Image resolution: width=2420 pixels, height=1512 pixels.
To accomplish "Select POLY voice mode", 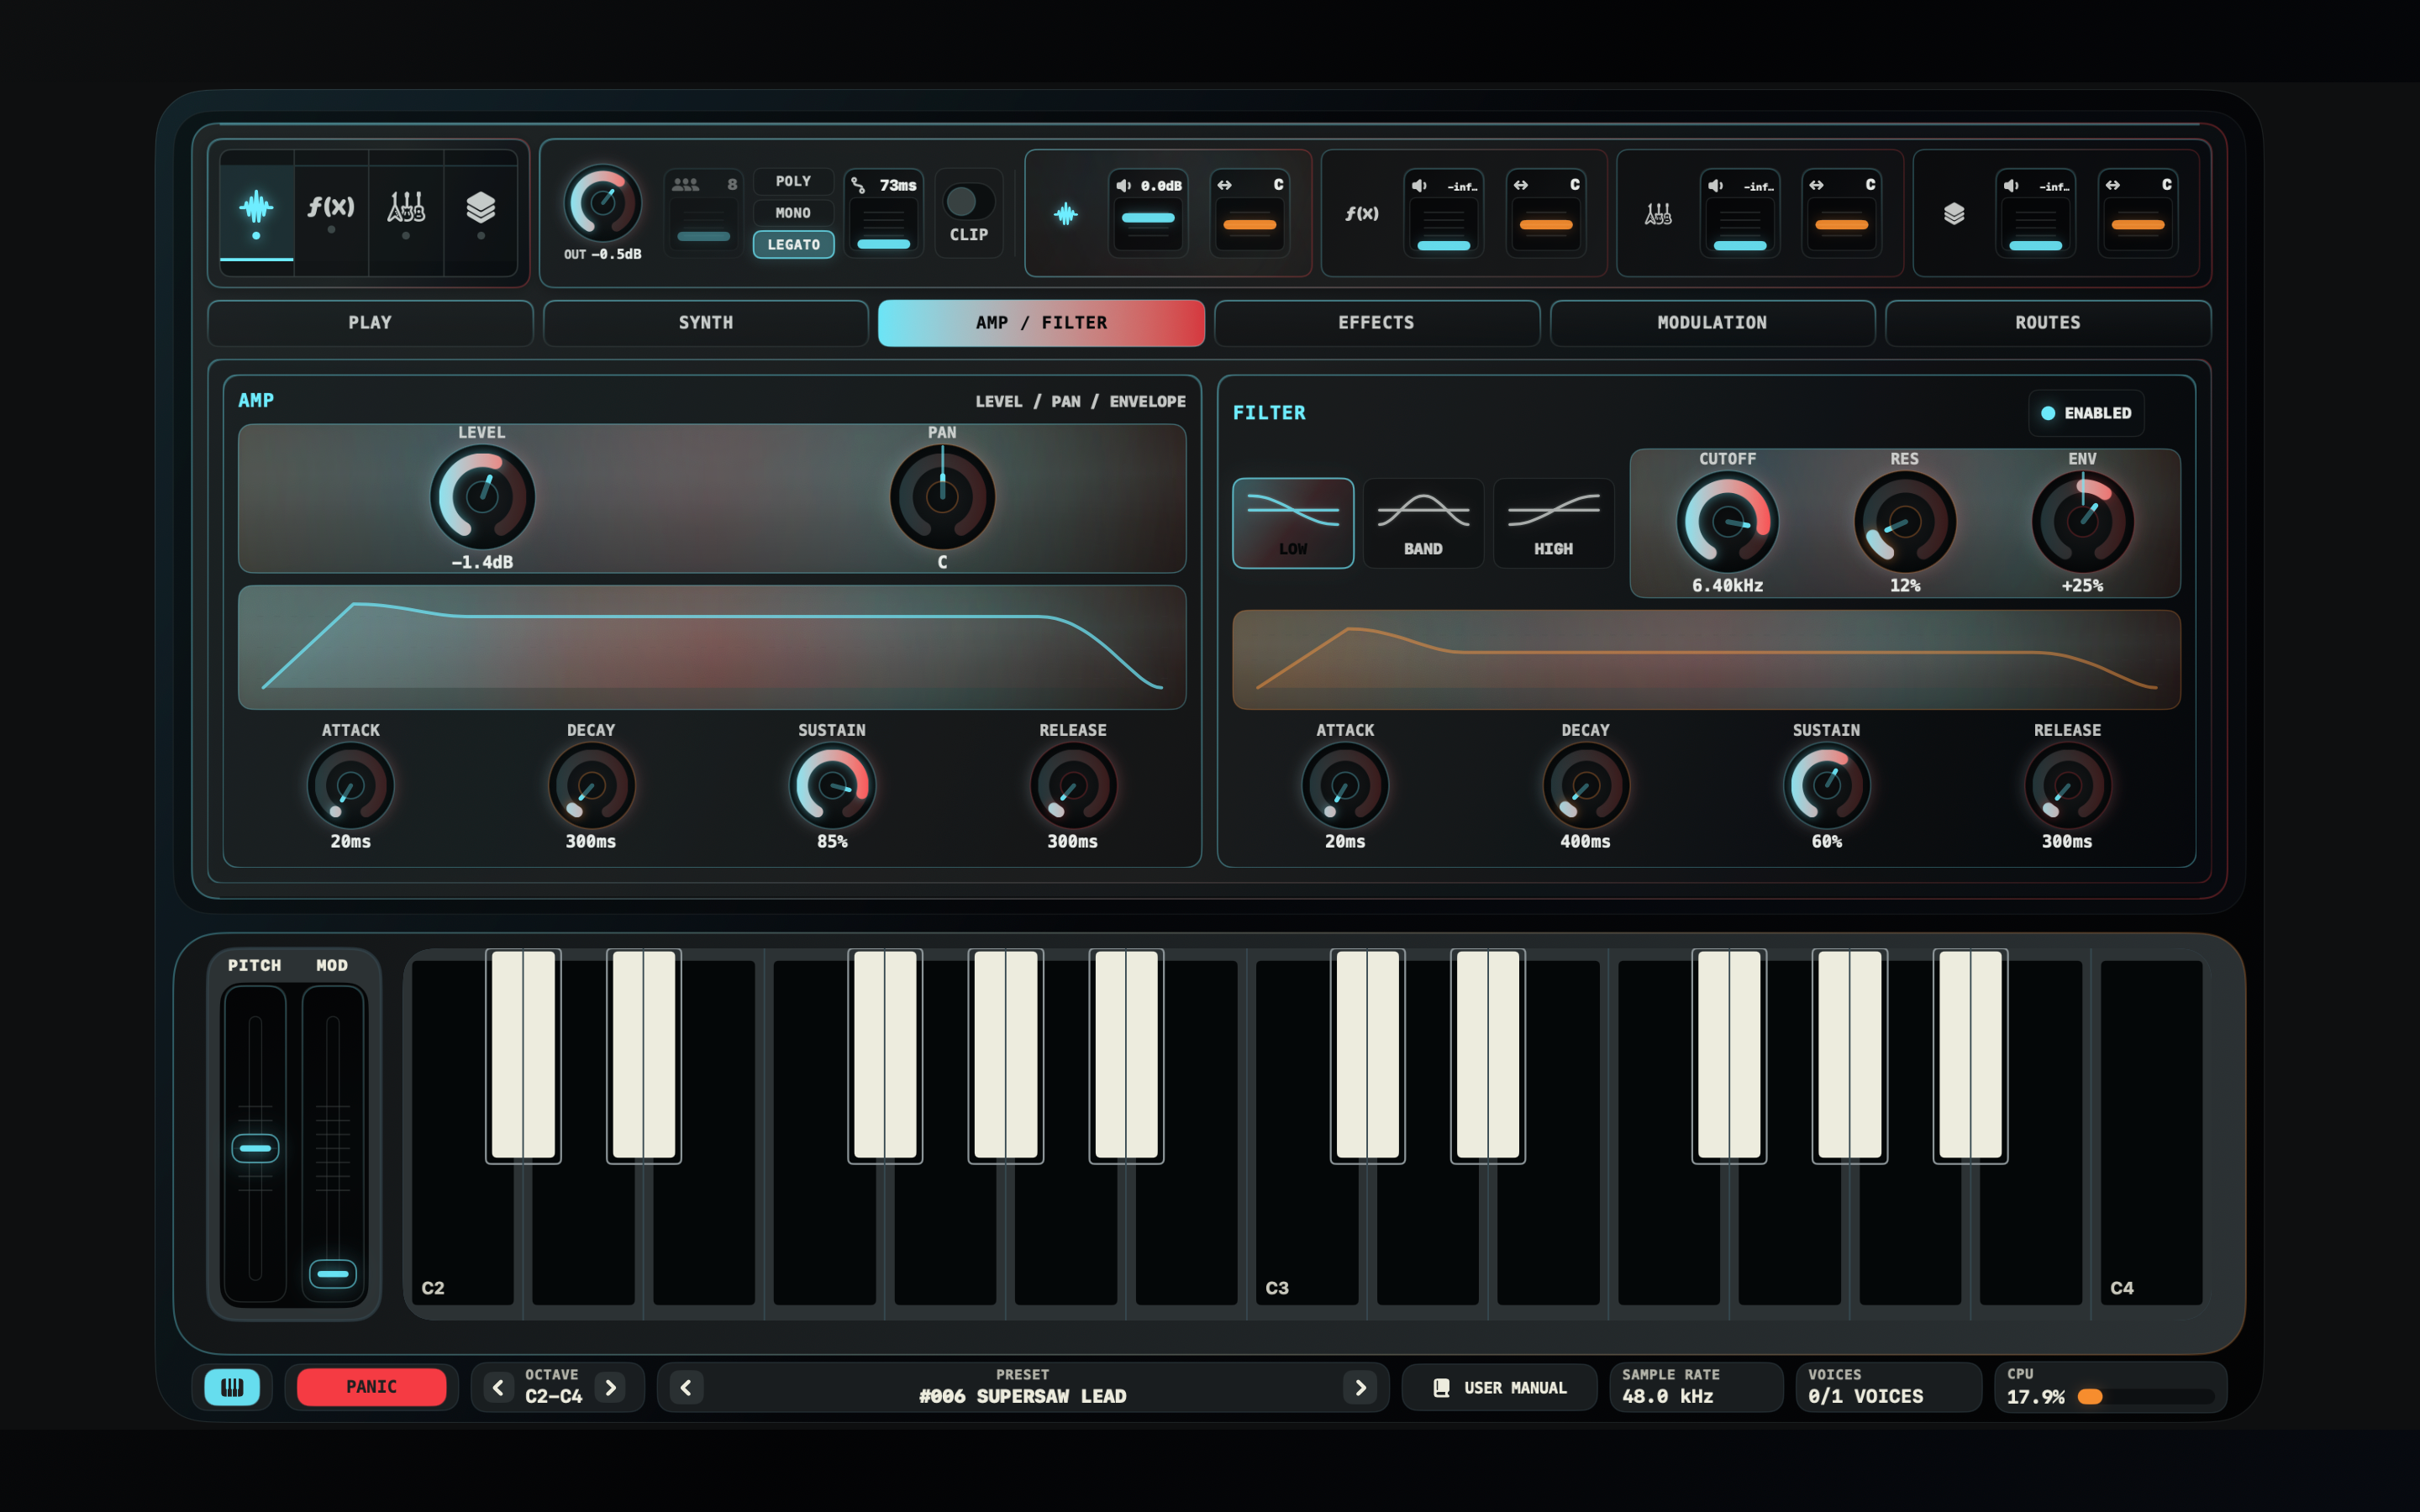I will point(793,181).
